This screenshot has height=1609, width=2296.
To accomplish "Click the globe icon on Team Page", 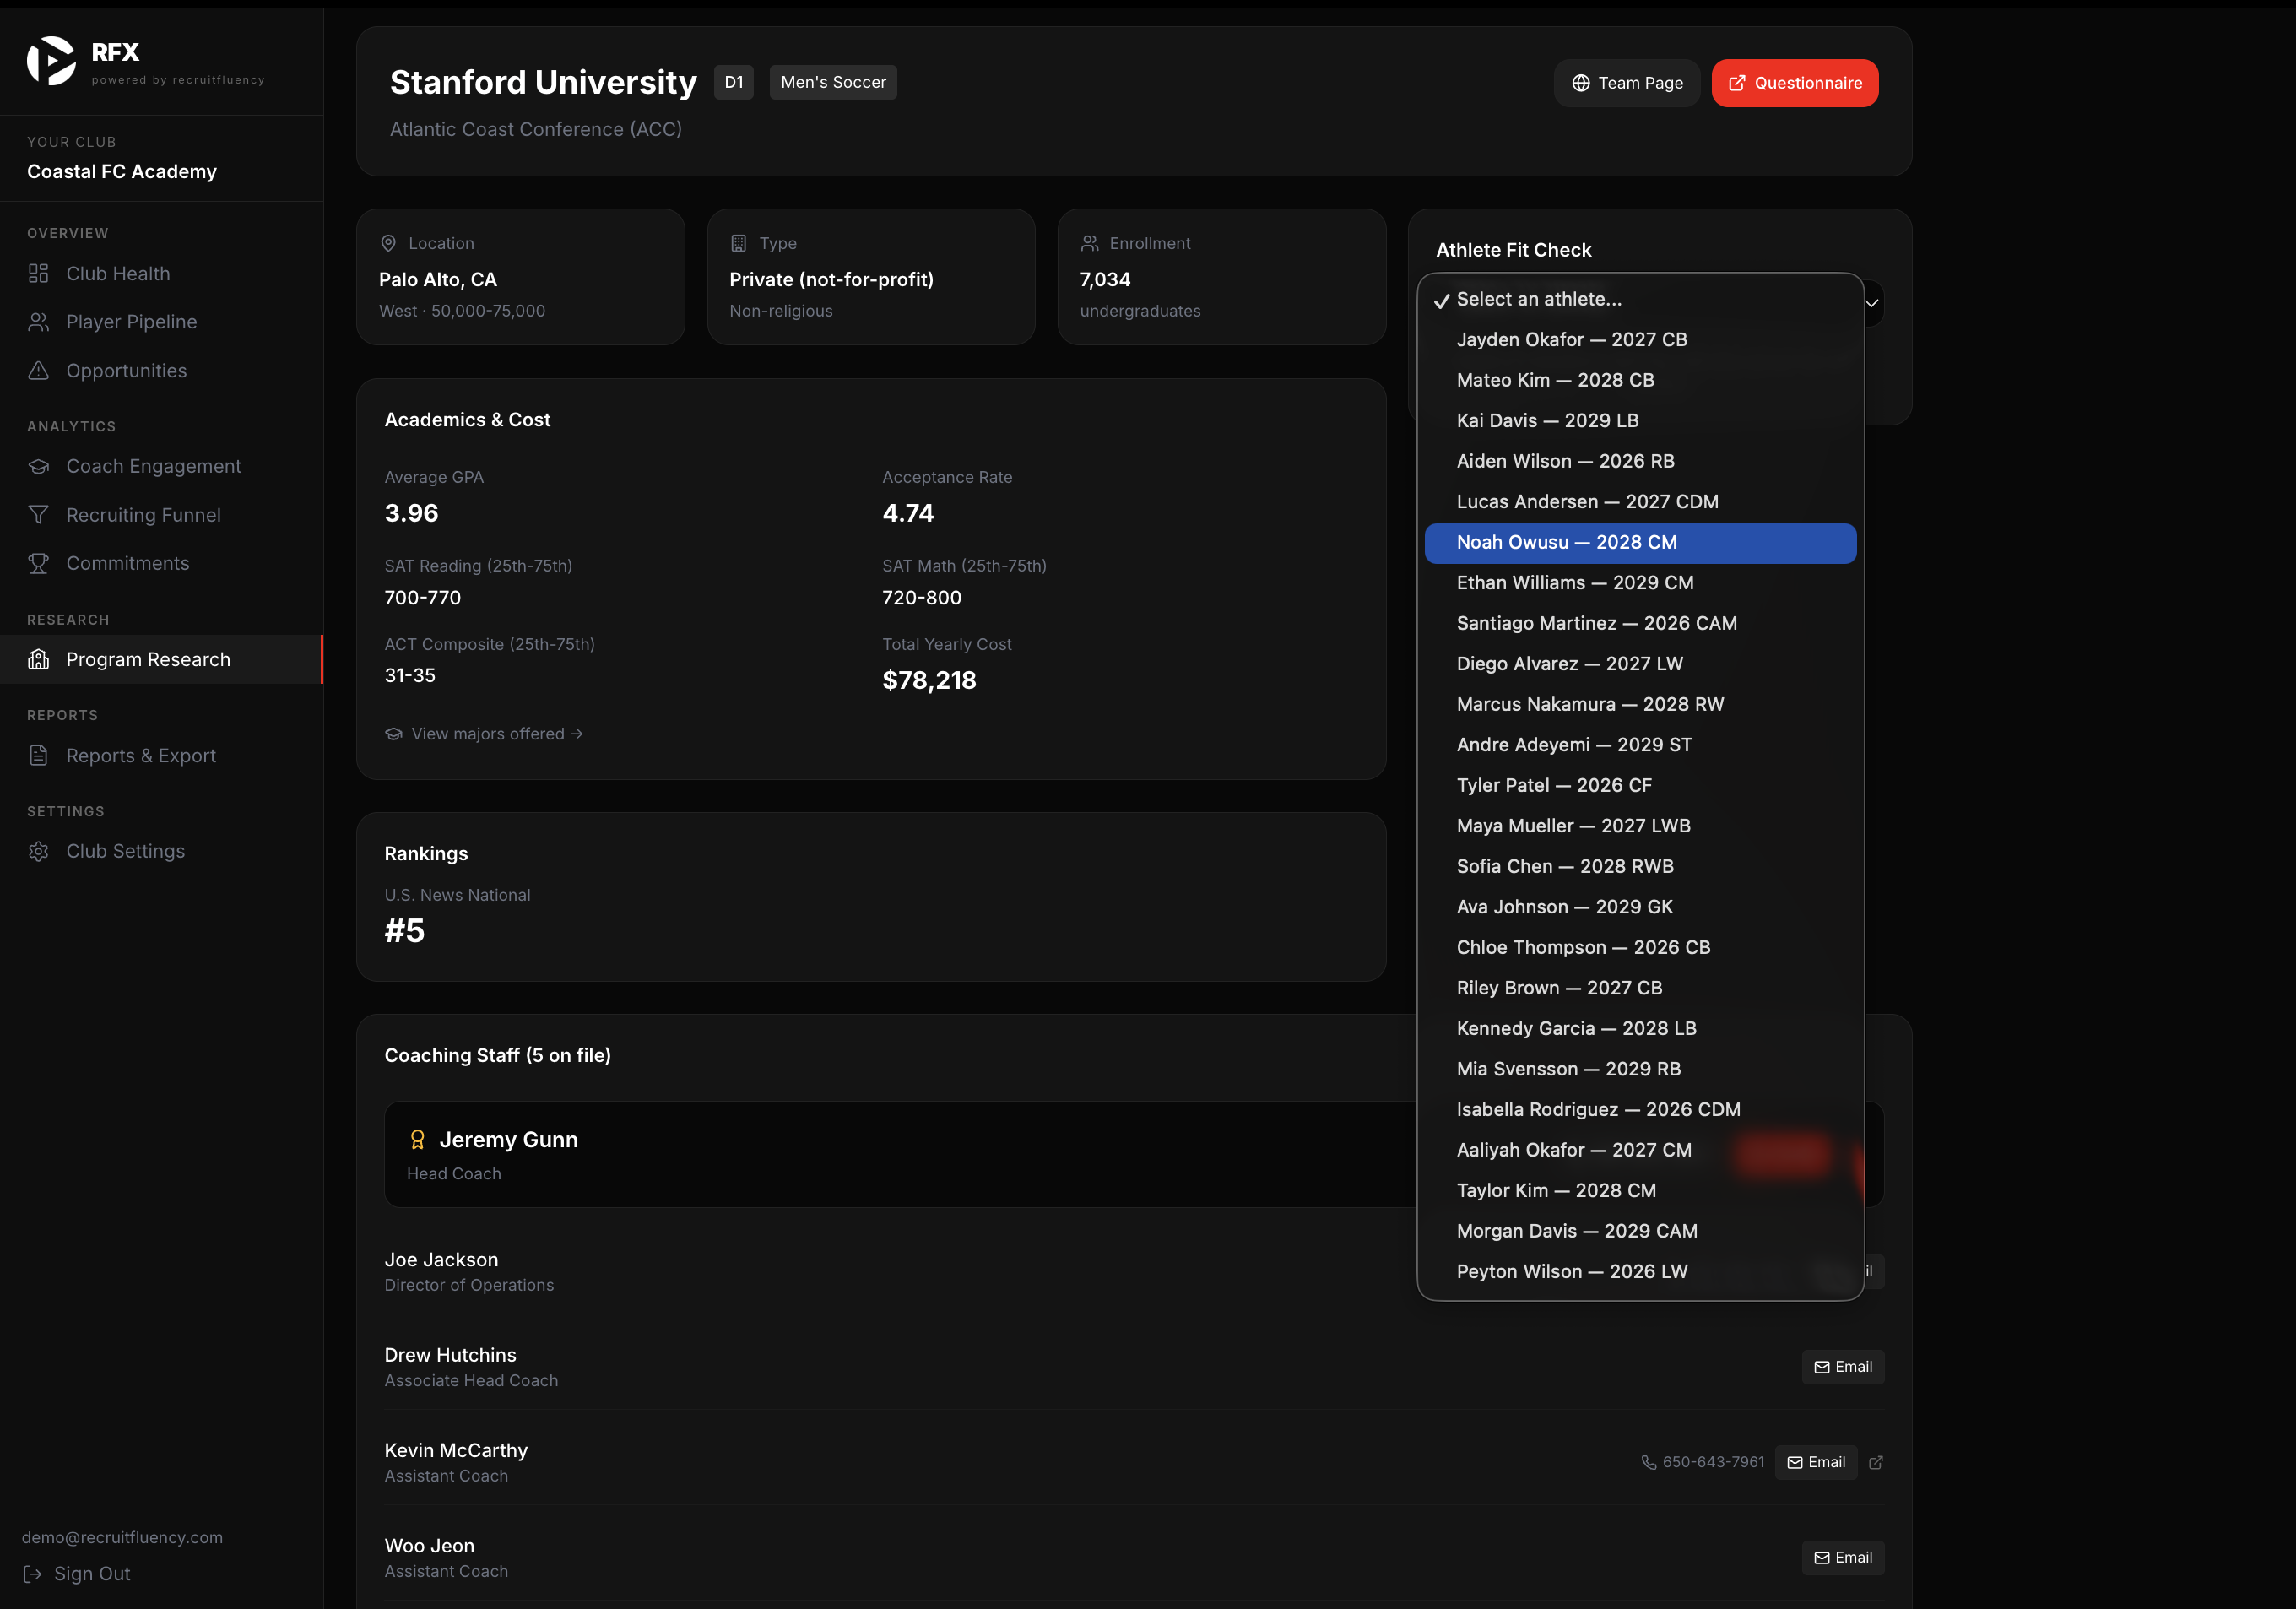I will click(1581, 83).
